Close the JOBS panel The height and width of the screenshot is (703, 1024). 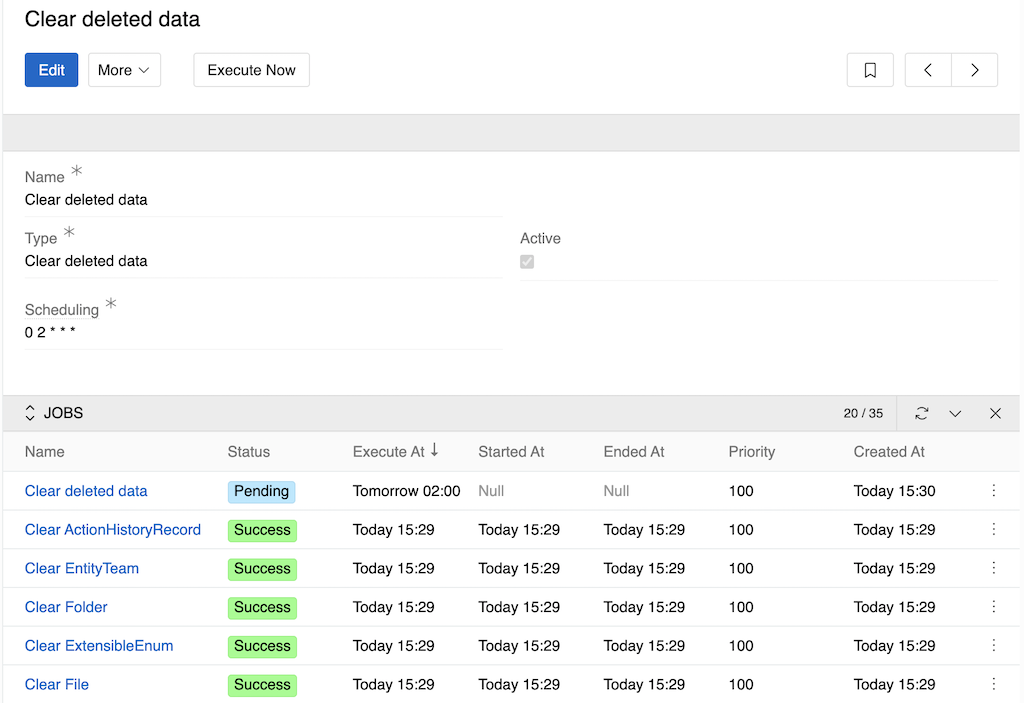pos(995,413)
